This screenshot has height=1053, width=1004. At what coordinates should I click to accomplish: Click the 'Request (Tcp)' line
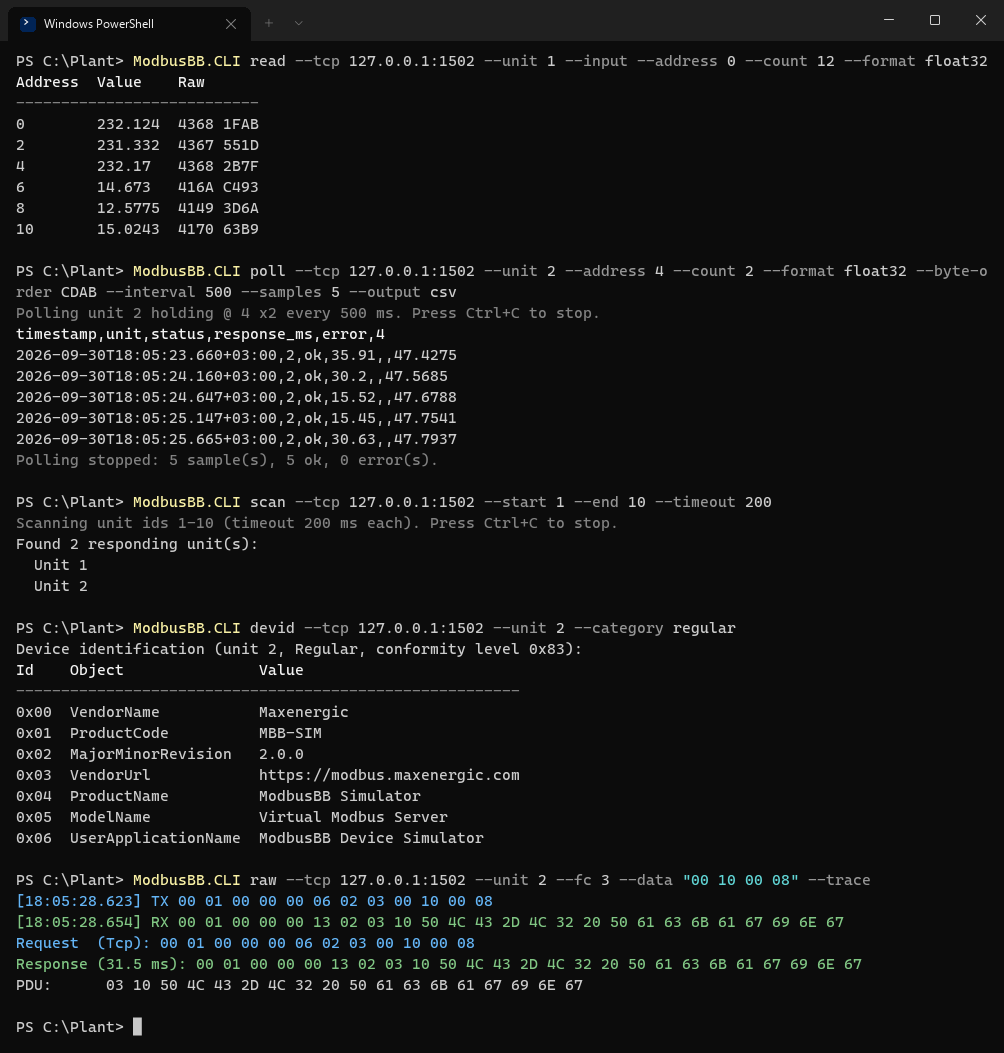pos(245,943)
